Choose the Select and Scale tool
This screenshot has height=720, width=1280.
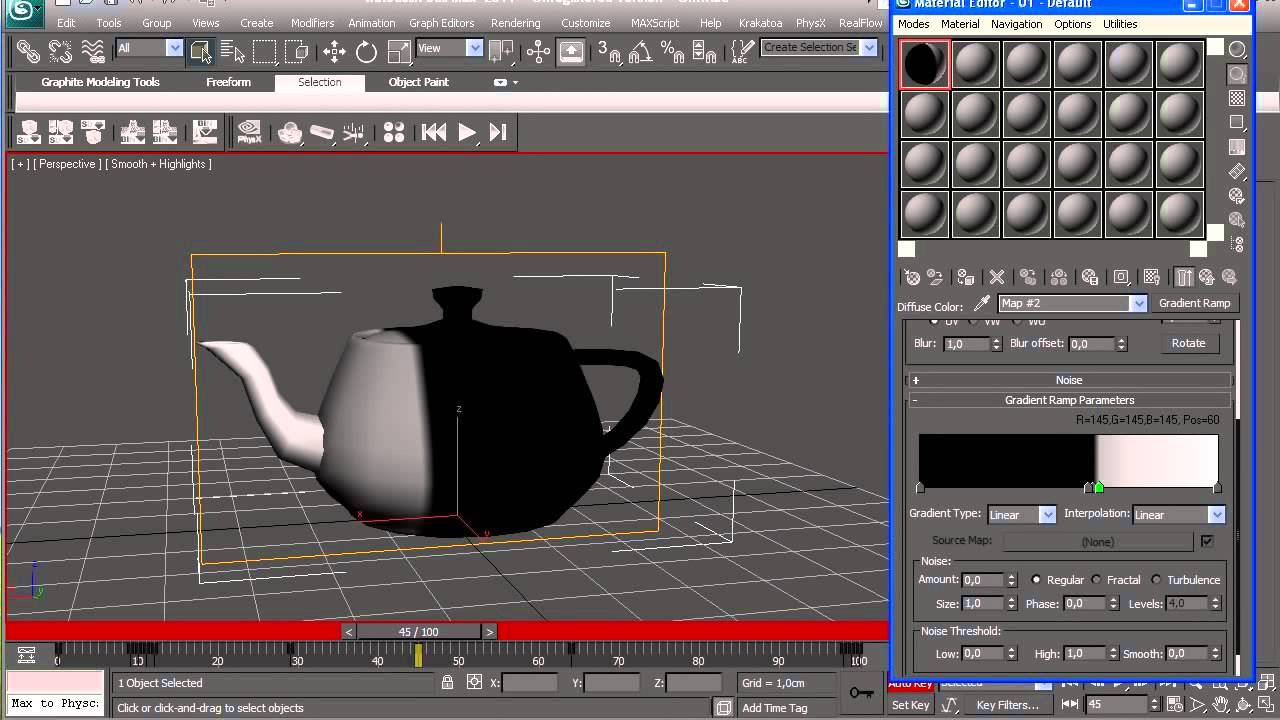tap(398, 51)
